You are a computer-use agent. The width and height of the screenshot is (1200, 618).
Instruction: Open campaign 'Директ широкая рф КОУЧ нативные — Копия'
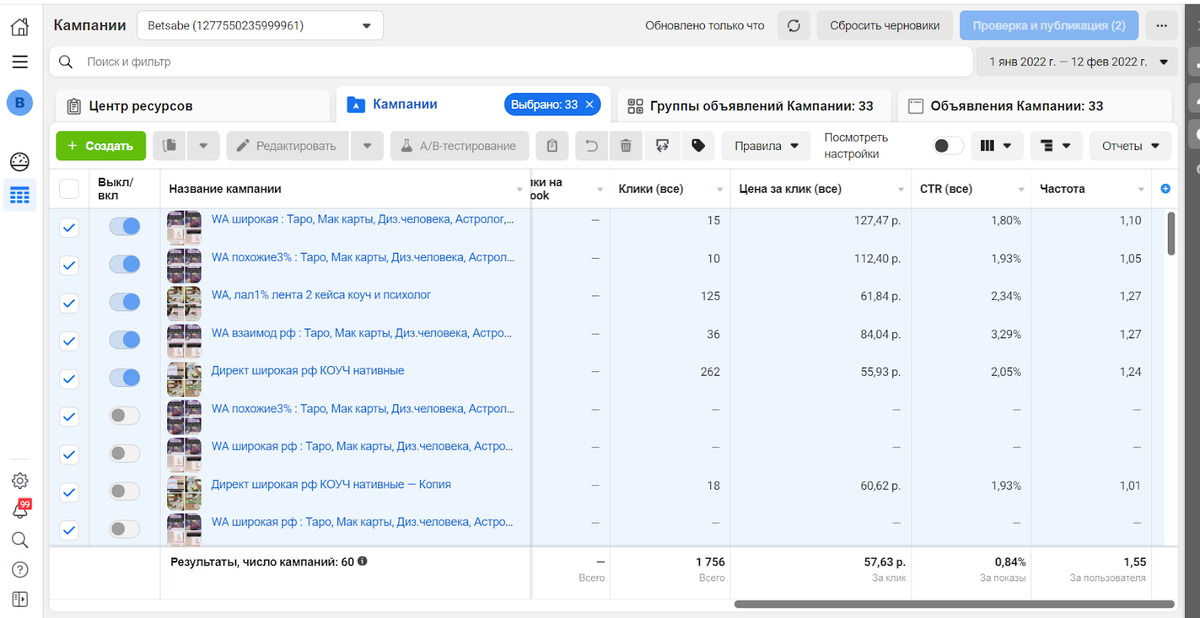[331, 484]
